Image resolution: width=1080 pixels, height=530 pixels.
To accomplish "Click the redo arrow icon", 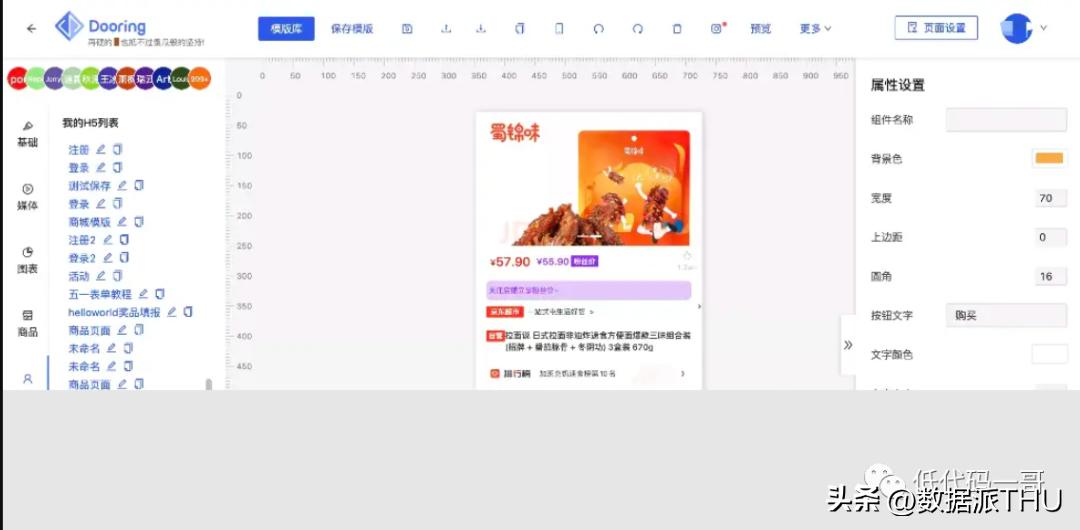I will pos(638,28).
